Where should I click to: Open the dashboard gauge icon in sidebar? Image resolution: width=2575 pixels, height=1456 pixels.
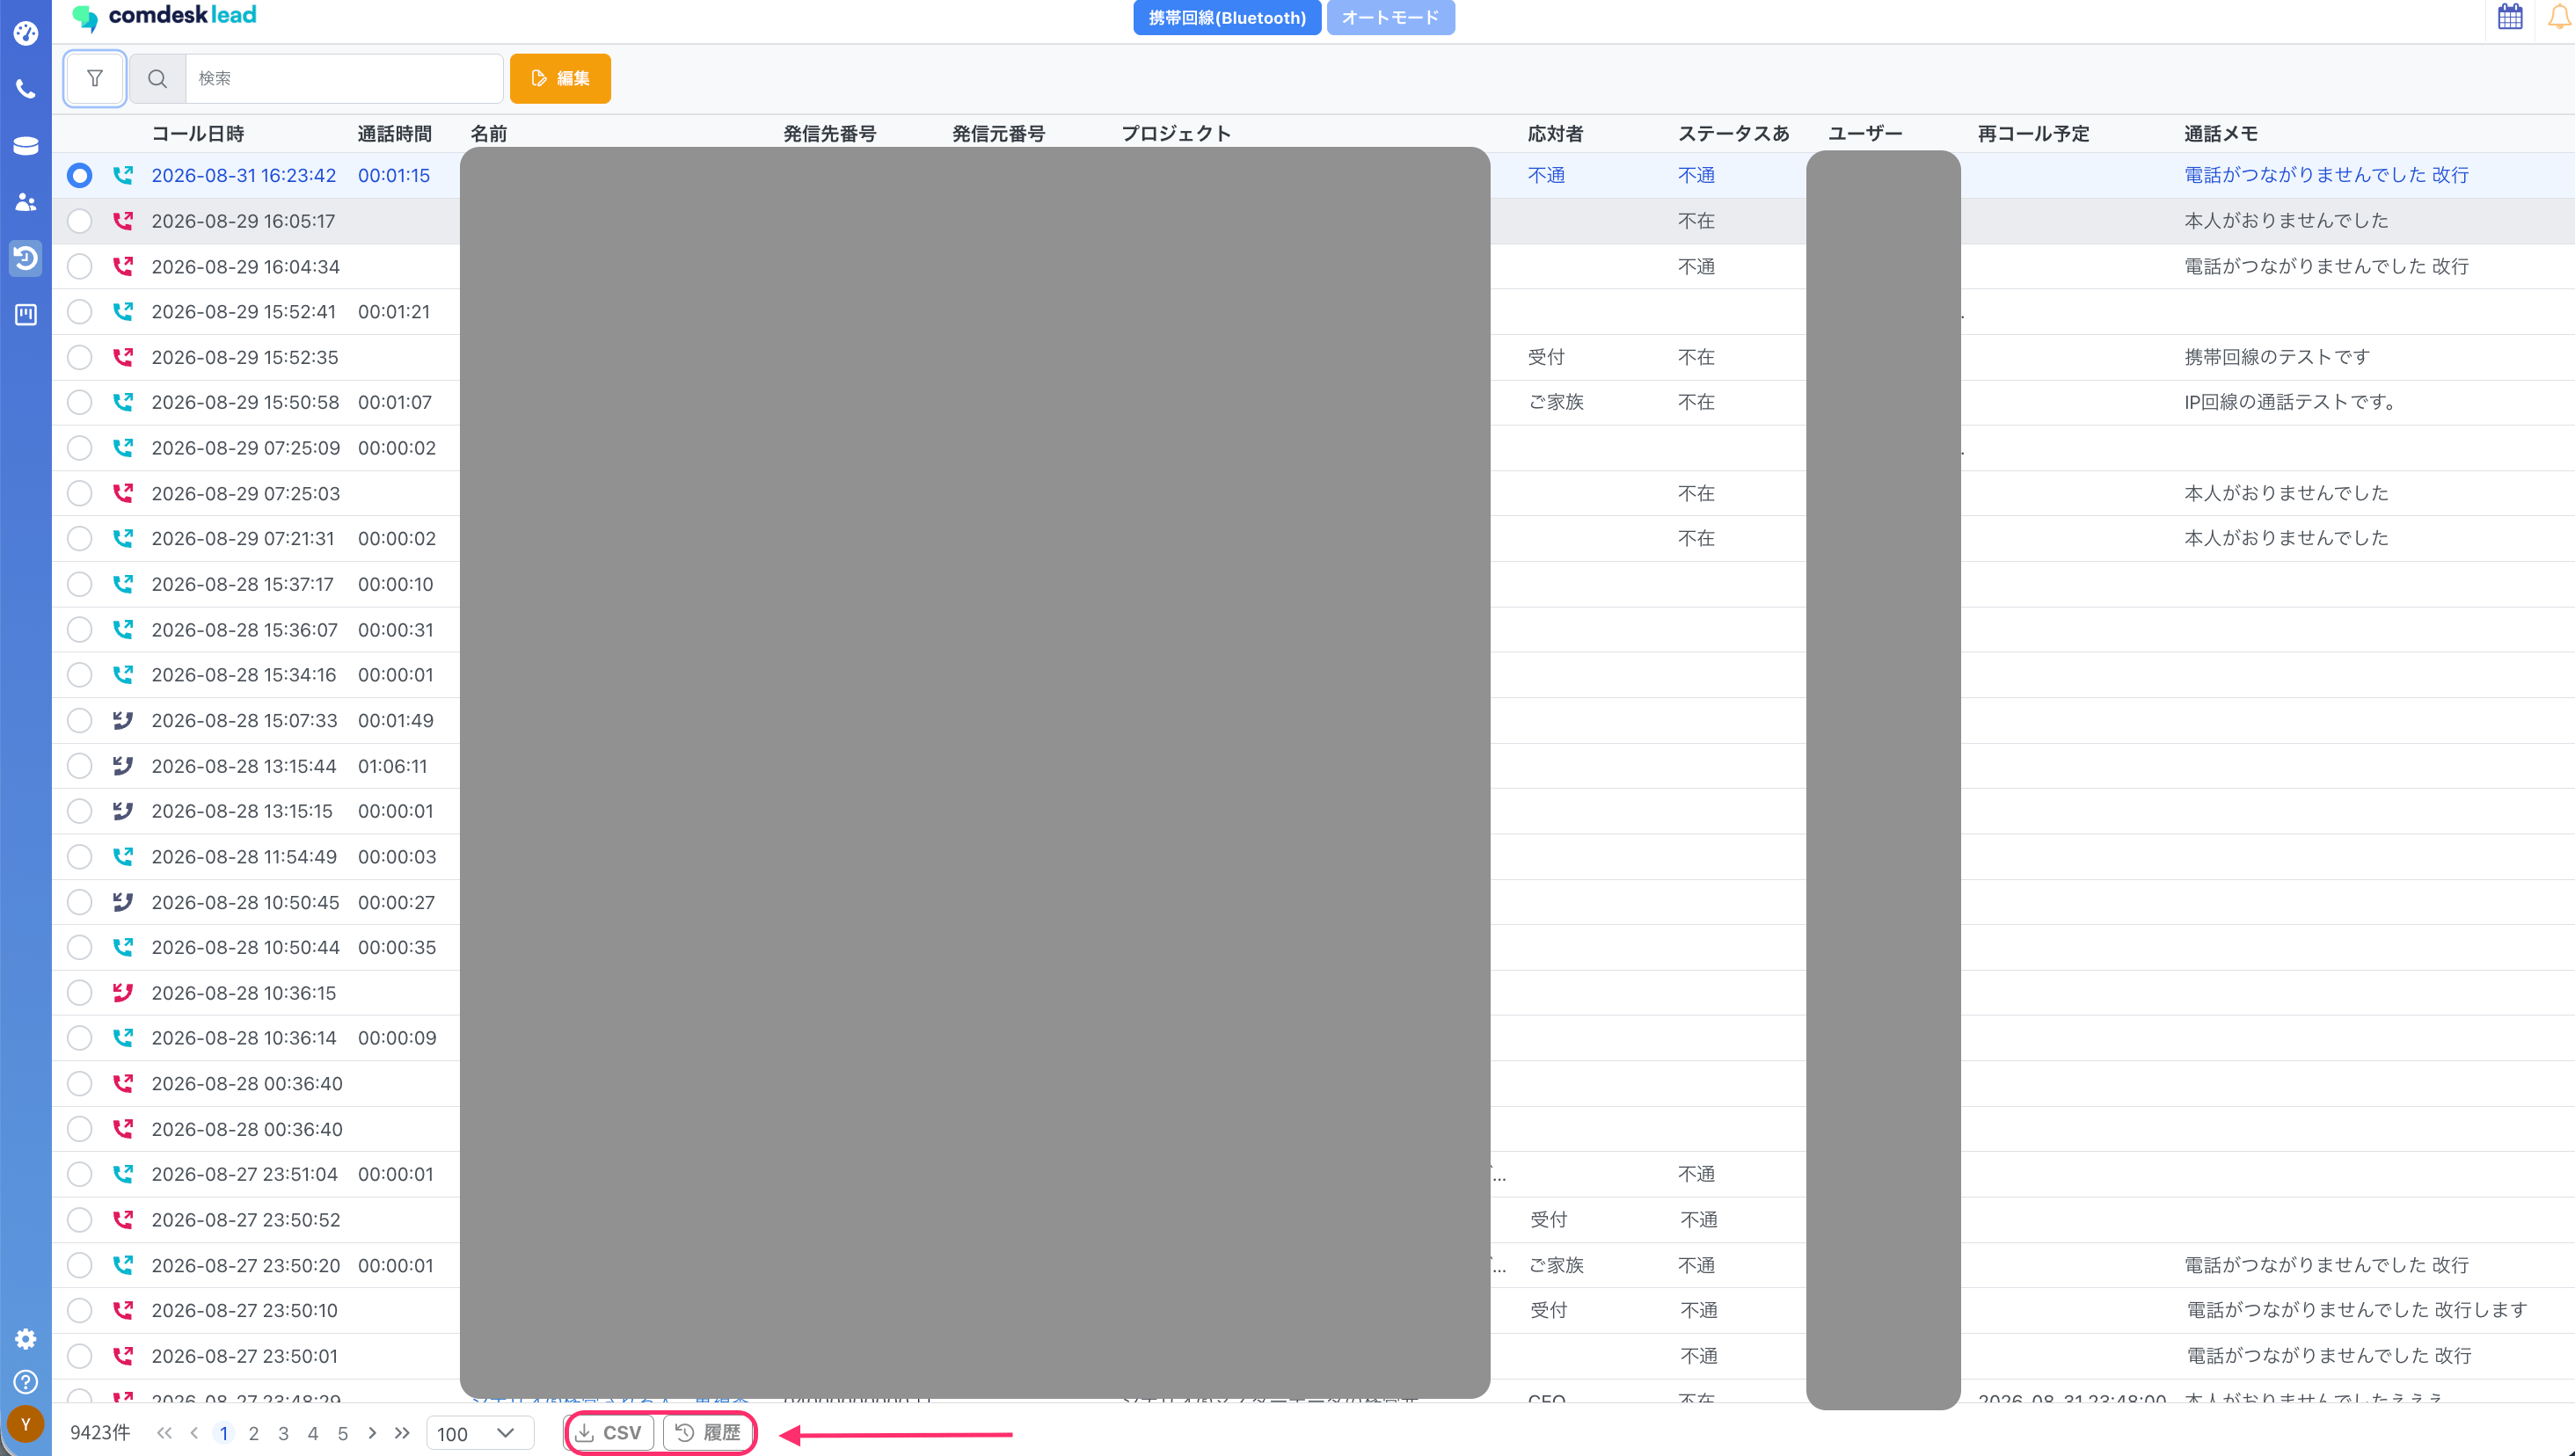(x=26, y=33)
